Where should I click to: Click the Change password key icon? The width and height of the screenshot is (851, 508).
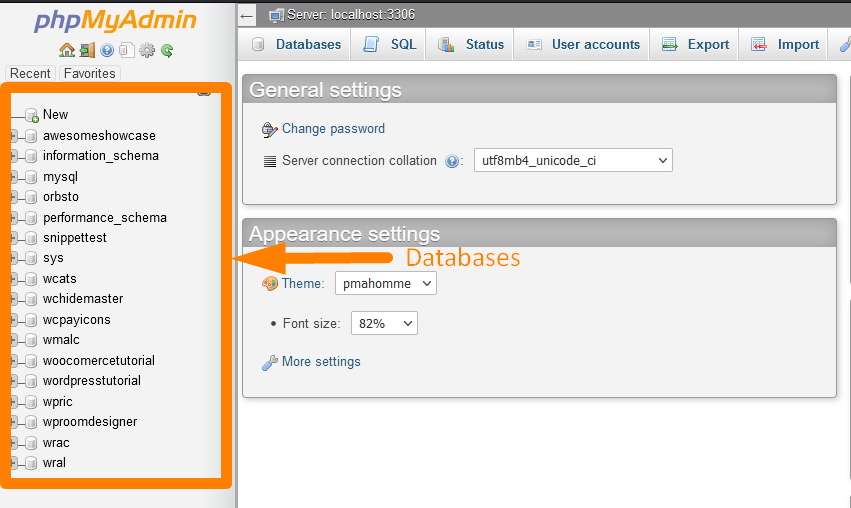[x=269, y=129]
